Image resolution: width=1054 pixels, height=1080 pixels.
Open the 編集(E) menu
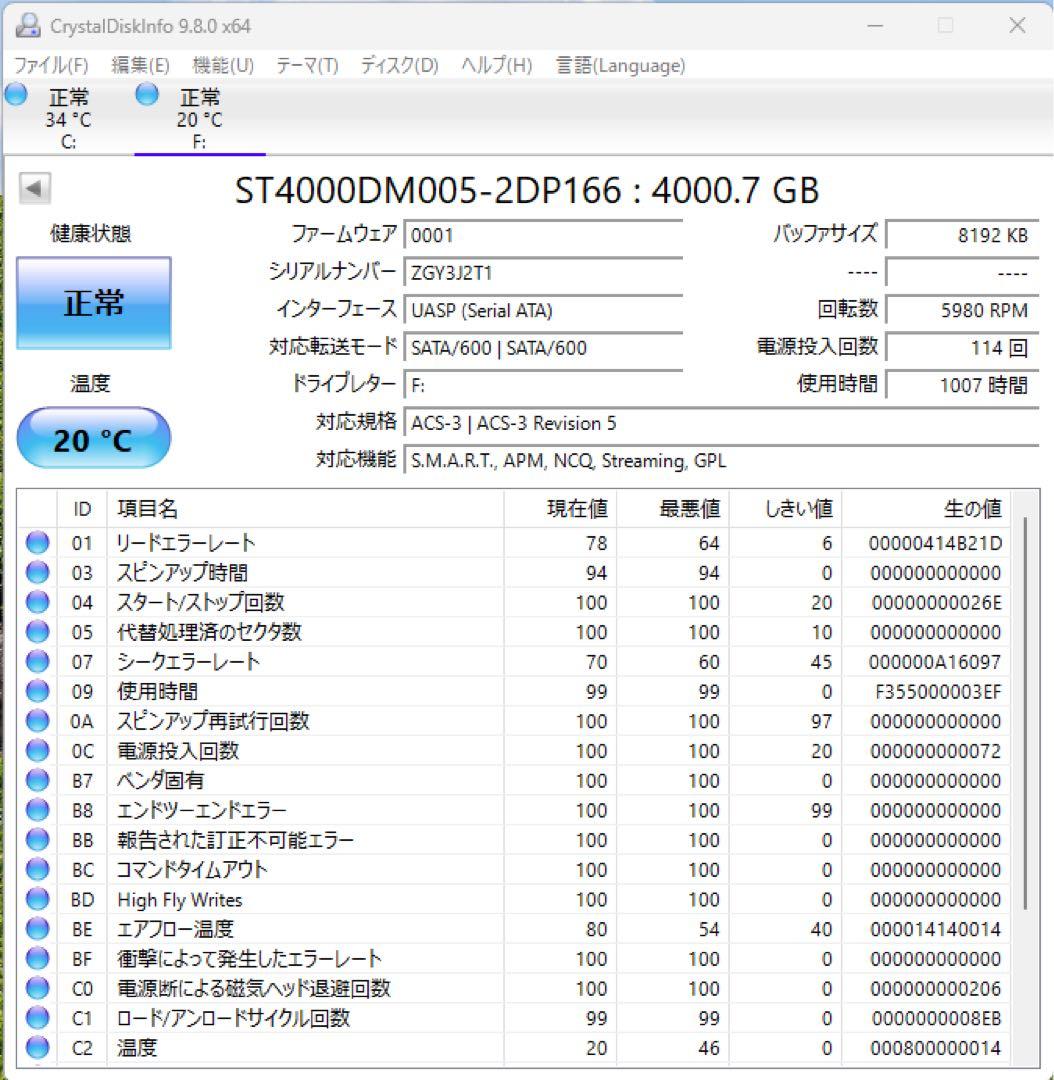(141, 65)
